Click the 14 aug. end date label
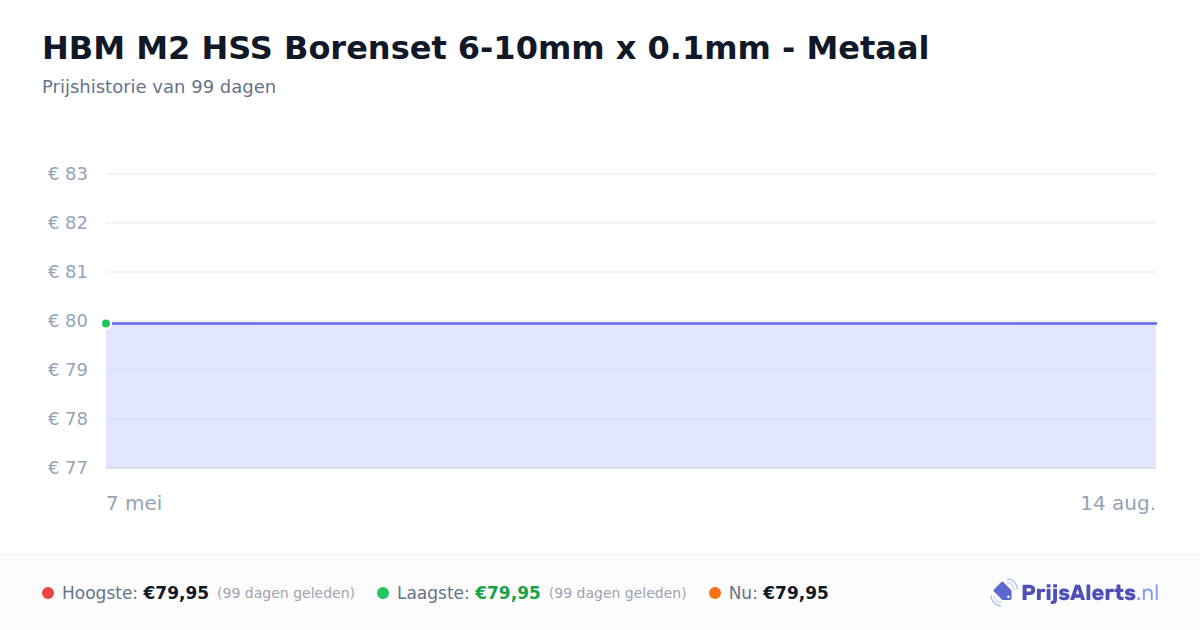This screenshot has height=630, width=1200. tap(1118, 503)
